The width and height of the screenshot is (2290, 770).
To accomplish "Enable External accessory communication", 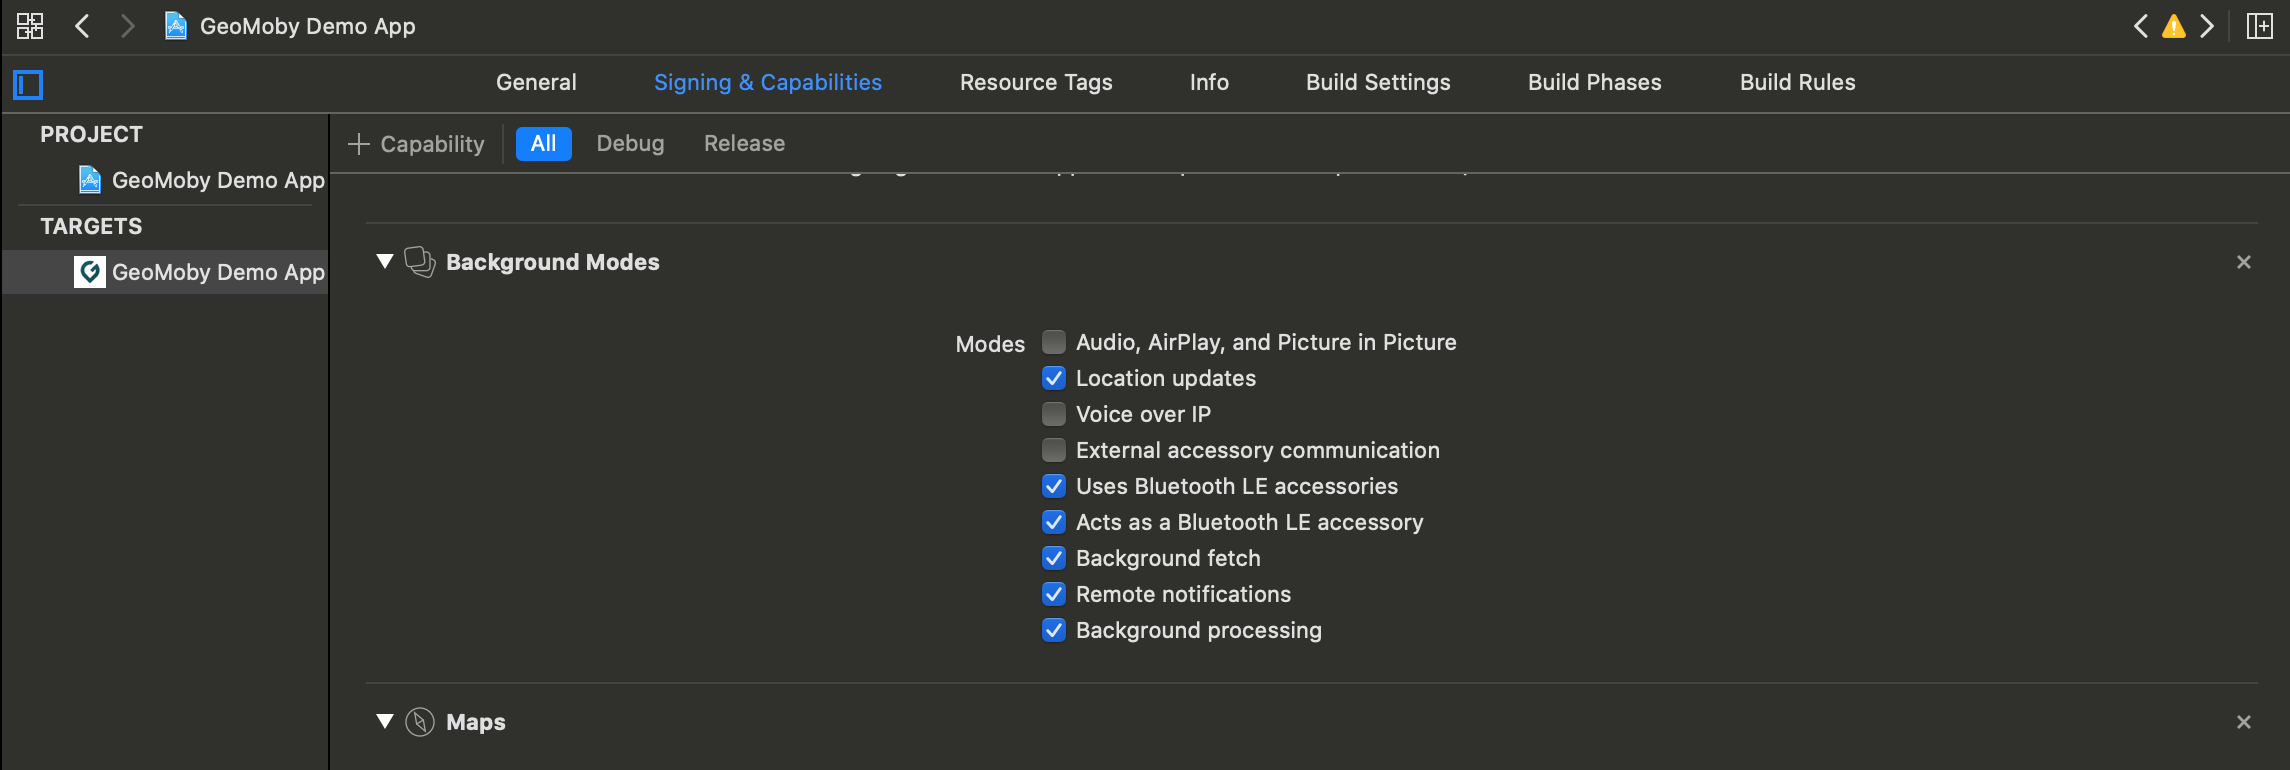I will pos(1054,450).
